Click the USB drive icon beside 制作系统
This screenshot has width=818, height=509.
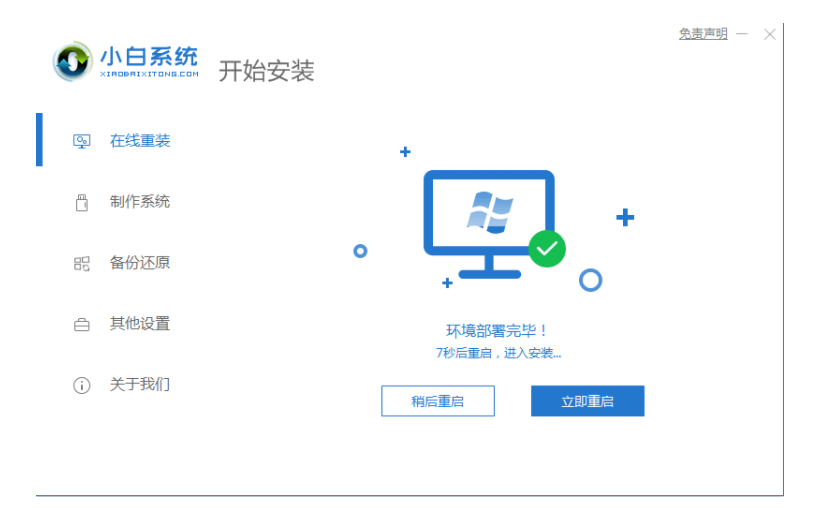click(x=81, y=202)
